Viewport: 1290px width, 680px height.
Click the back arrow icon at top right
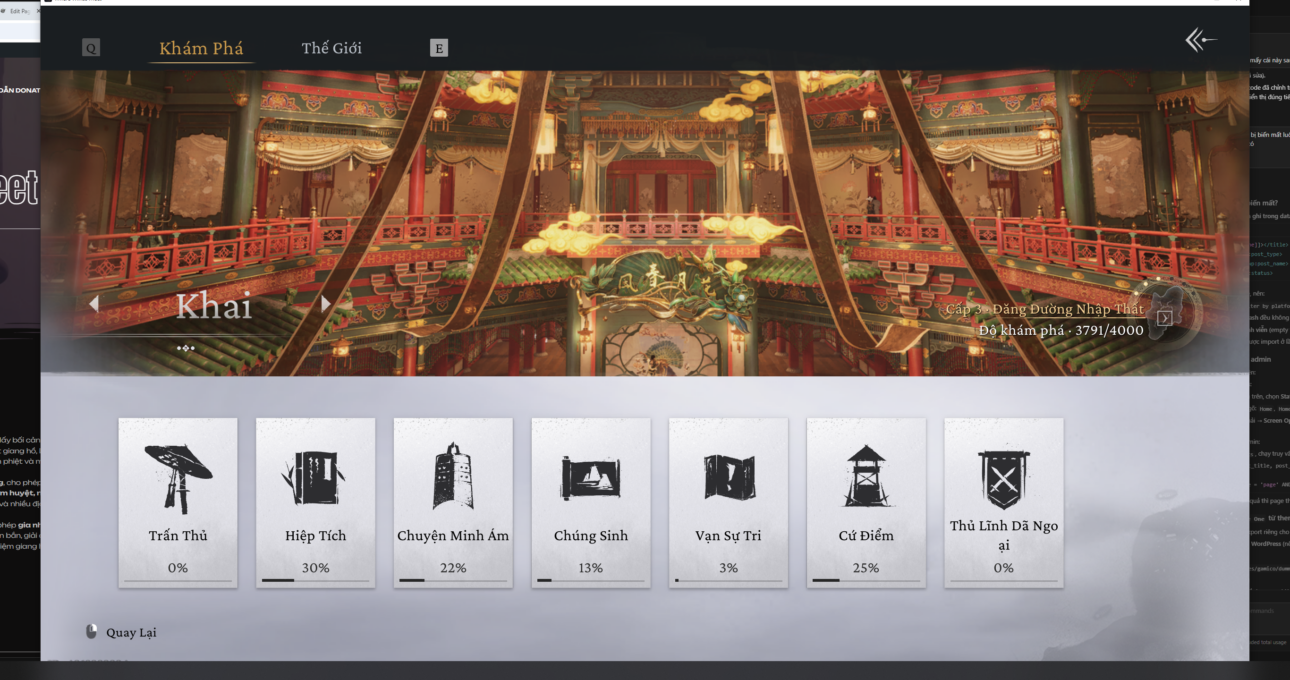tap(1200, 40)
